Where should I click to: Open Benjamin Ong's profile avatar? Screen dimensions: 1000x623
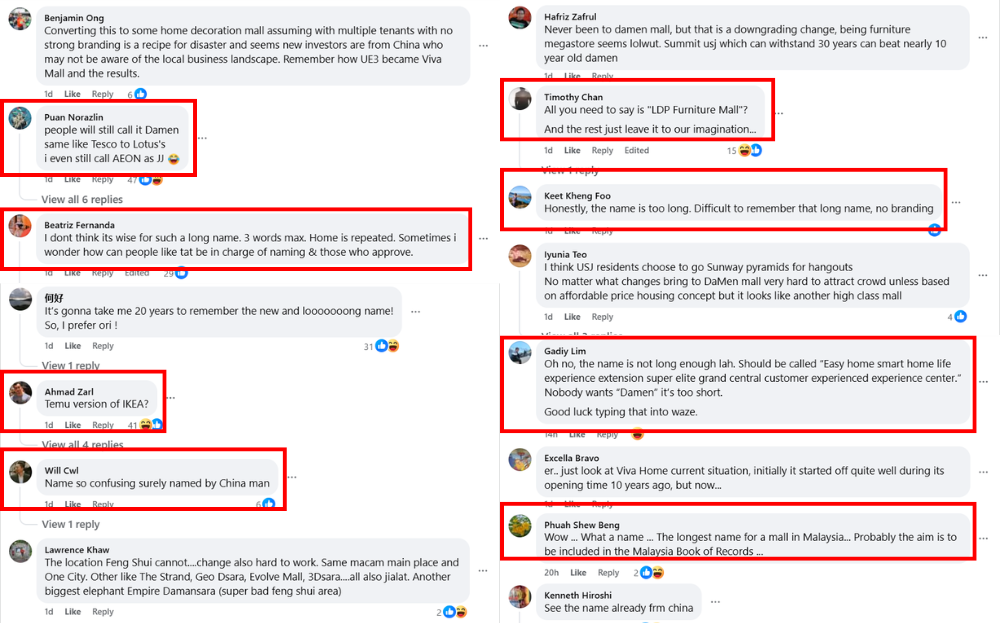point(20,19)
